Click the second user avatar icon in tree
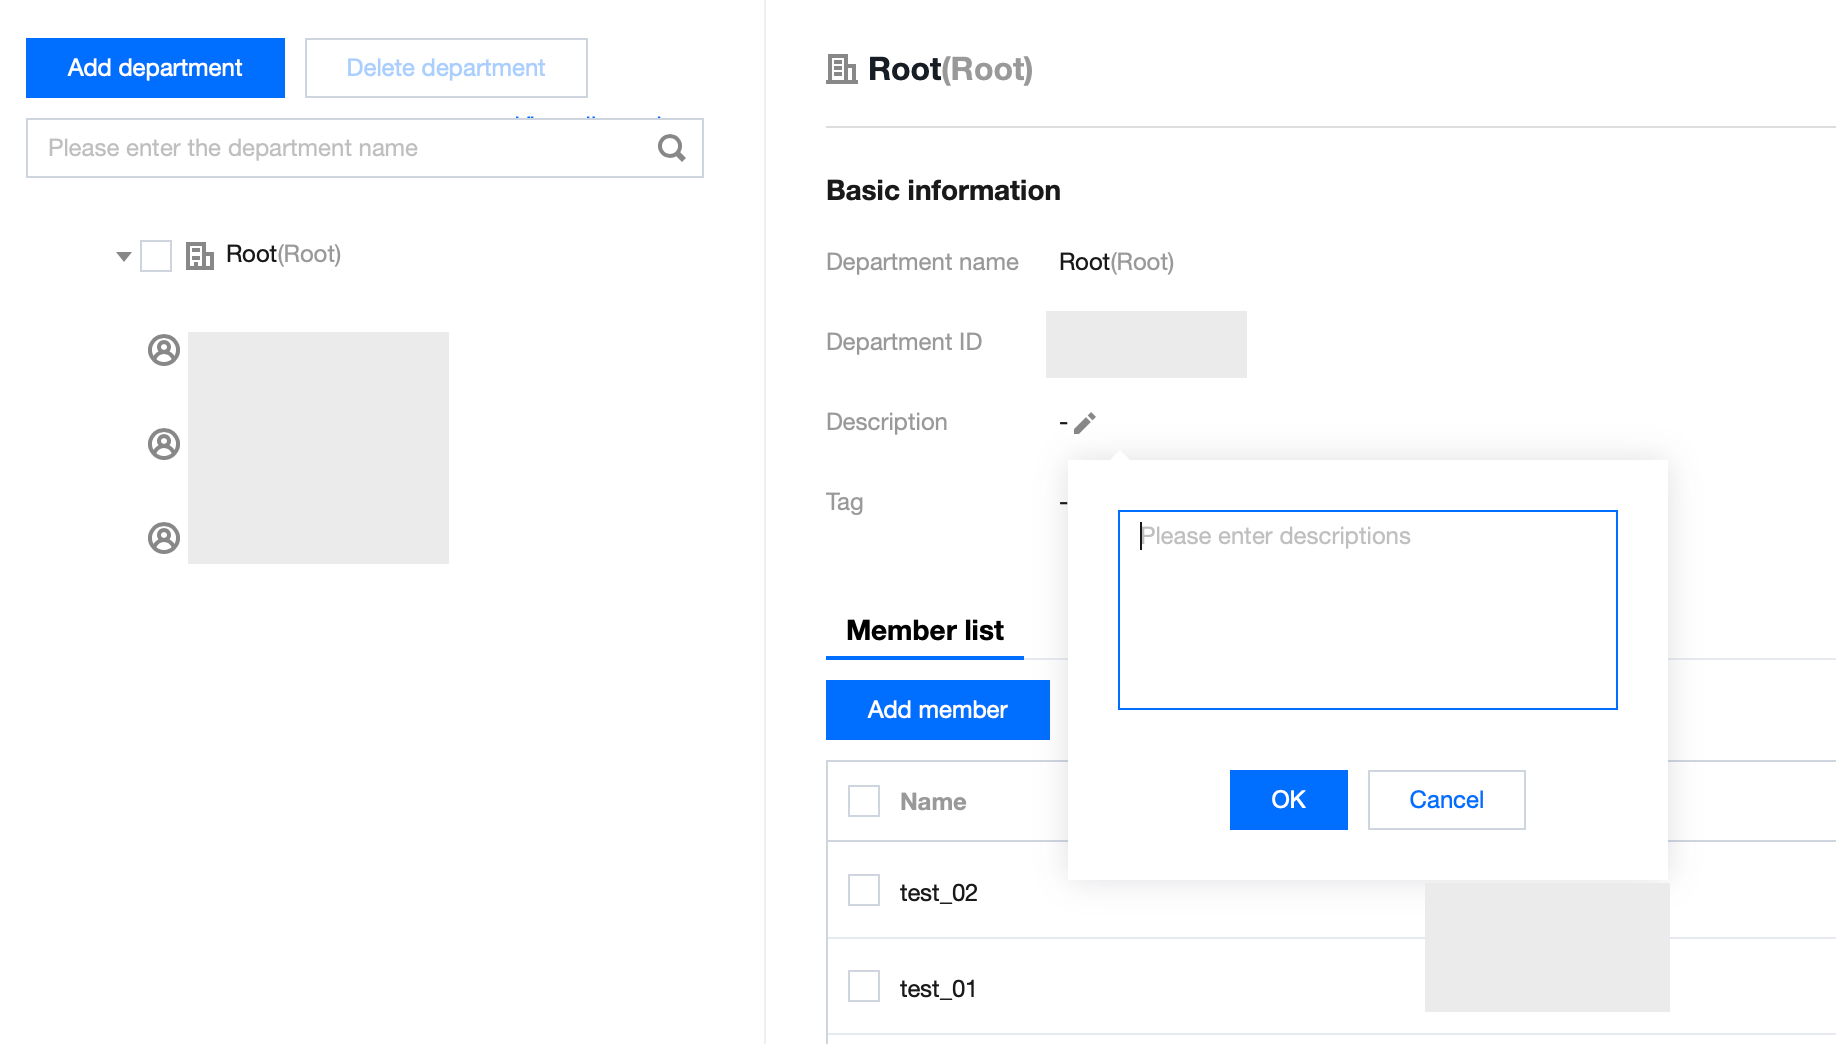 pos(164,444)
